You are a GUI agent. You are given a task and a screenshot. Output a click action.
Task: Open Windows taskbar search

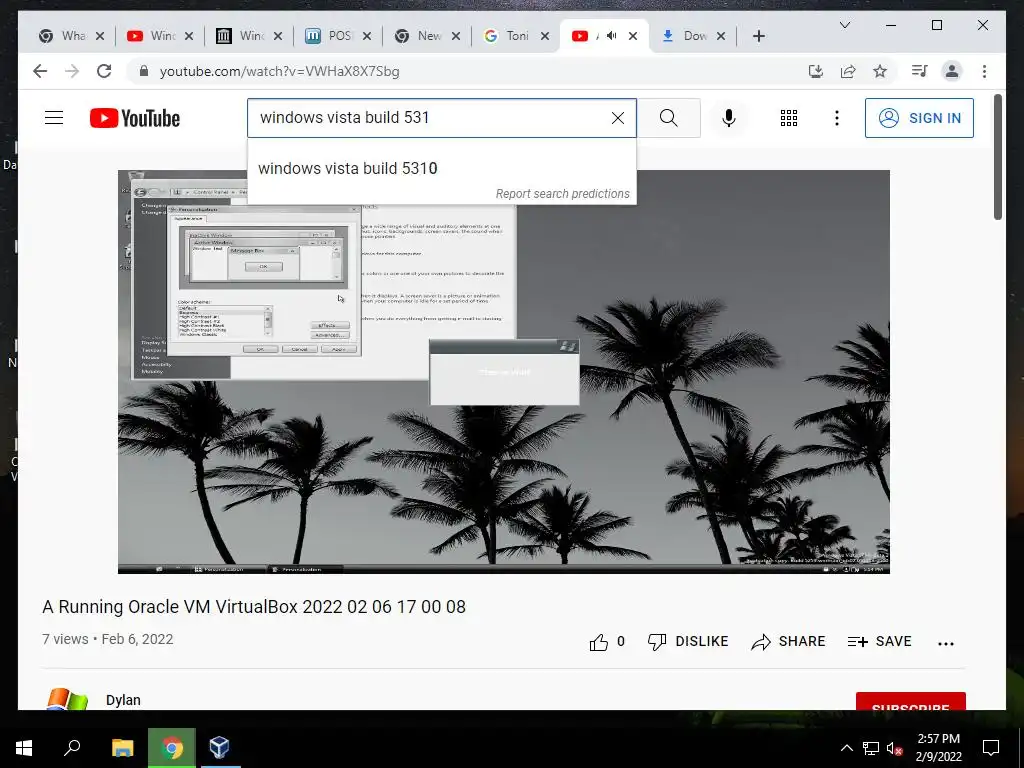[x=72, y=748]
